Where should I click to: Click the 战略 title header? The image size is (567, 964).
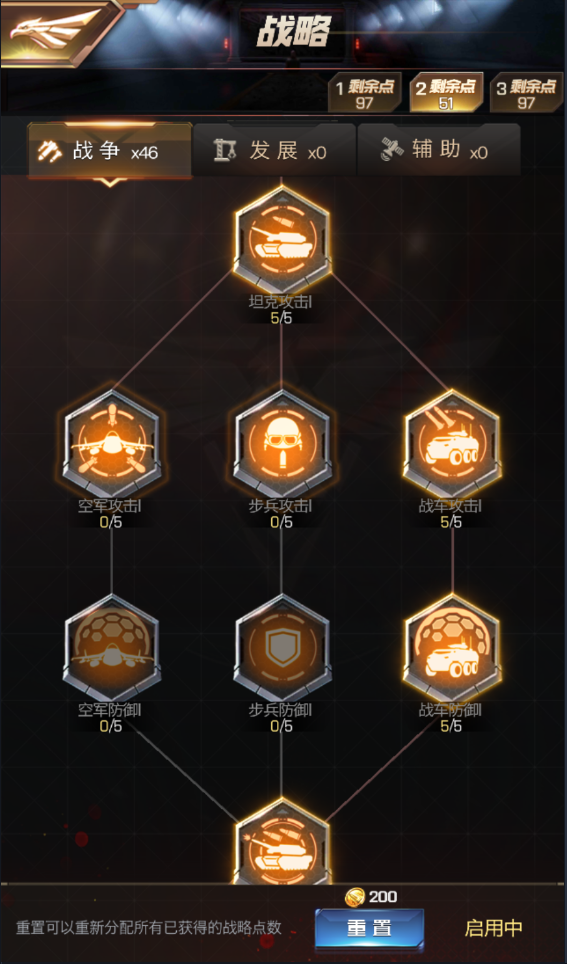(x=294, y=32)
